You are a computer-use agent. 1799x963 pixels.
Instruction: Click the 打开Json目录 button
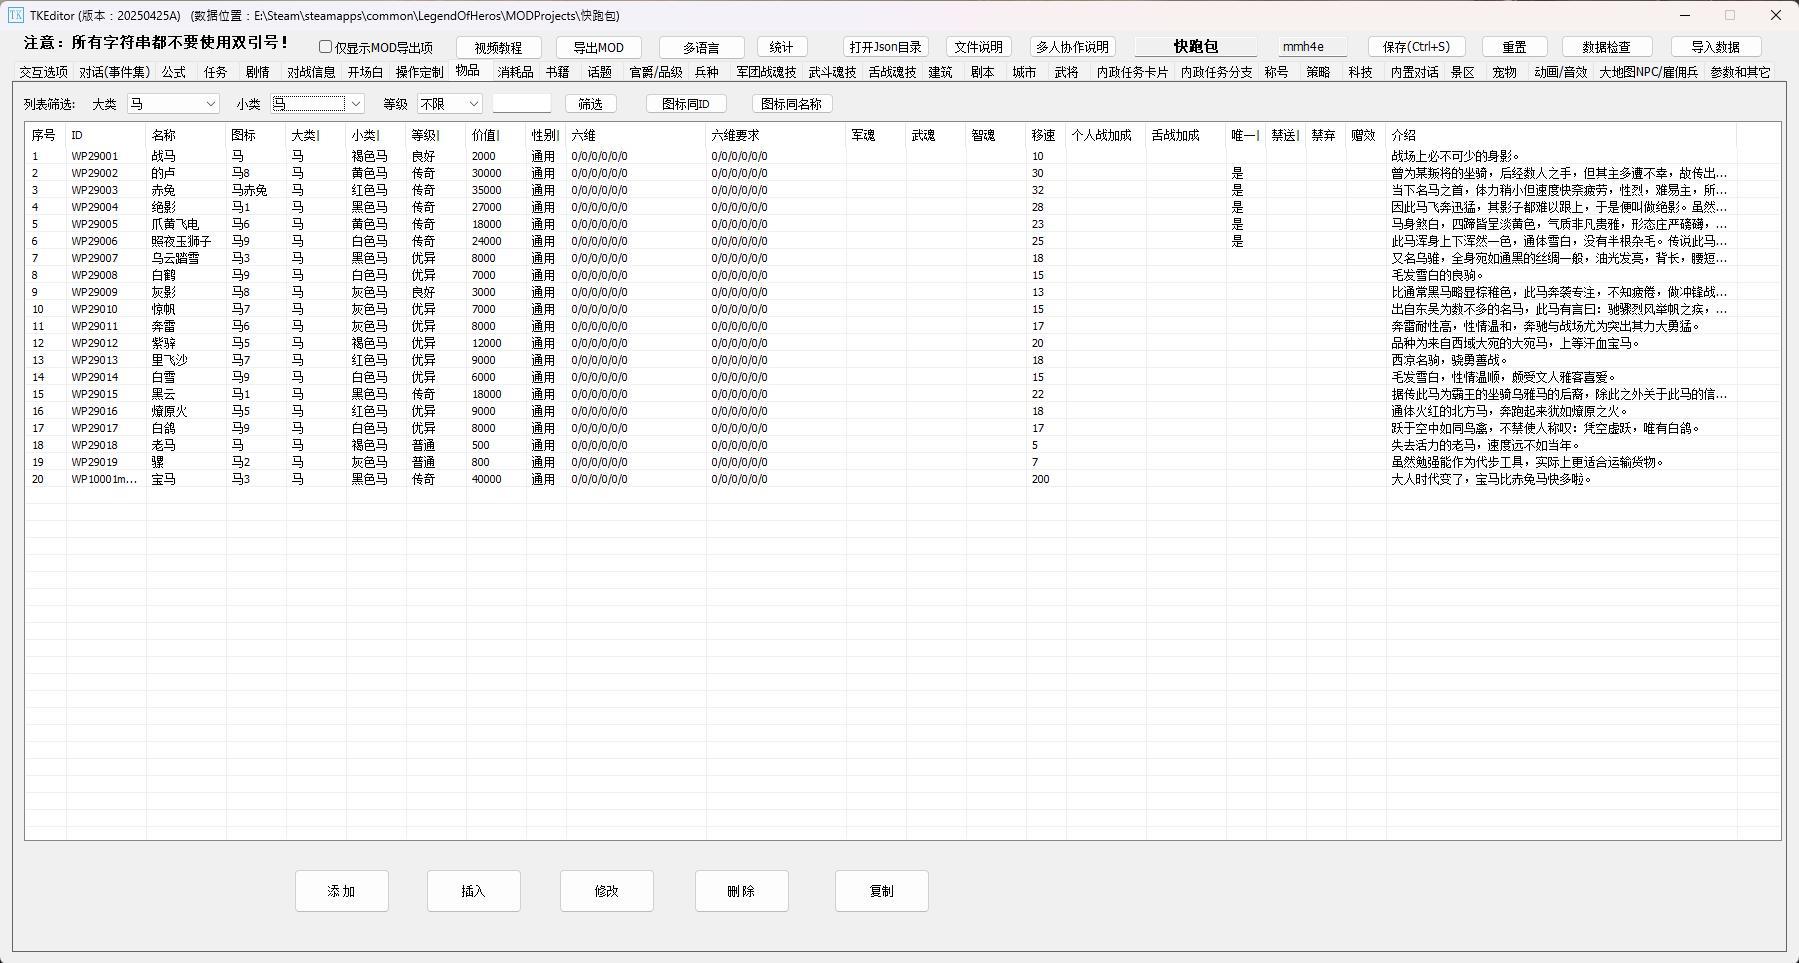click(x=885, y=47)
